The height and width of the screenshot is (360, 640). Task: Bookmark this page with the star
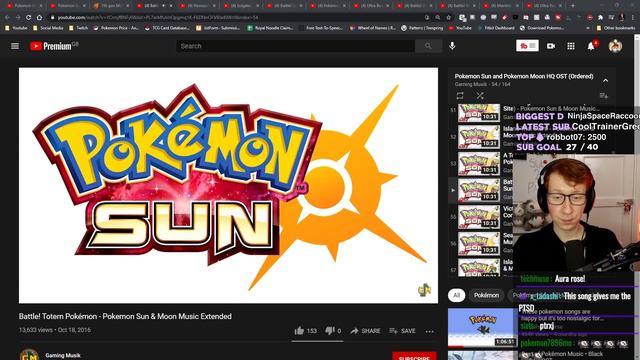coord(449,18)
